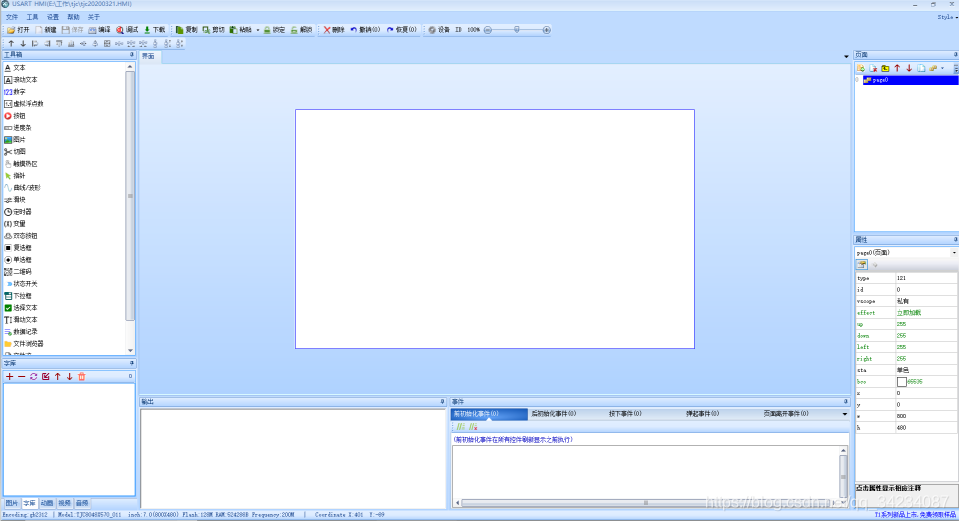Viewport: 959px width, 521px height.
Task: Select the 复选框 (Checkbox) component
Action: [x=18, y=248]
